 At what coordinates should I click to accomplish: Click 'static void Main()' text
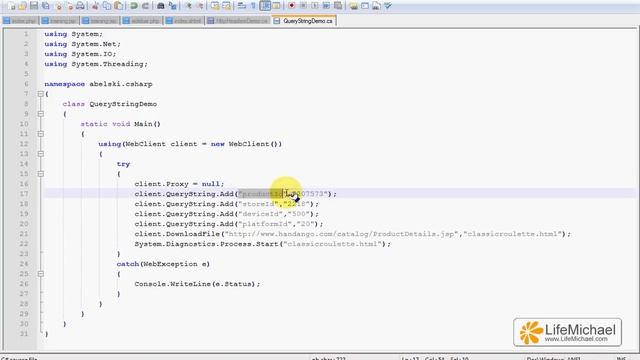[120, 124]
